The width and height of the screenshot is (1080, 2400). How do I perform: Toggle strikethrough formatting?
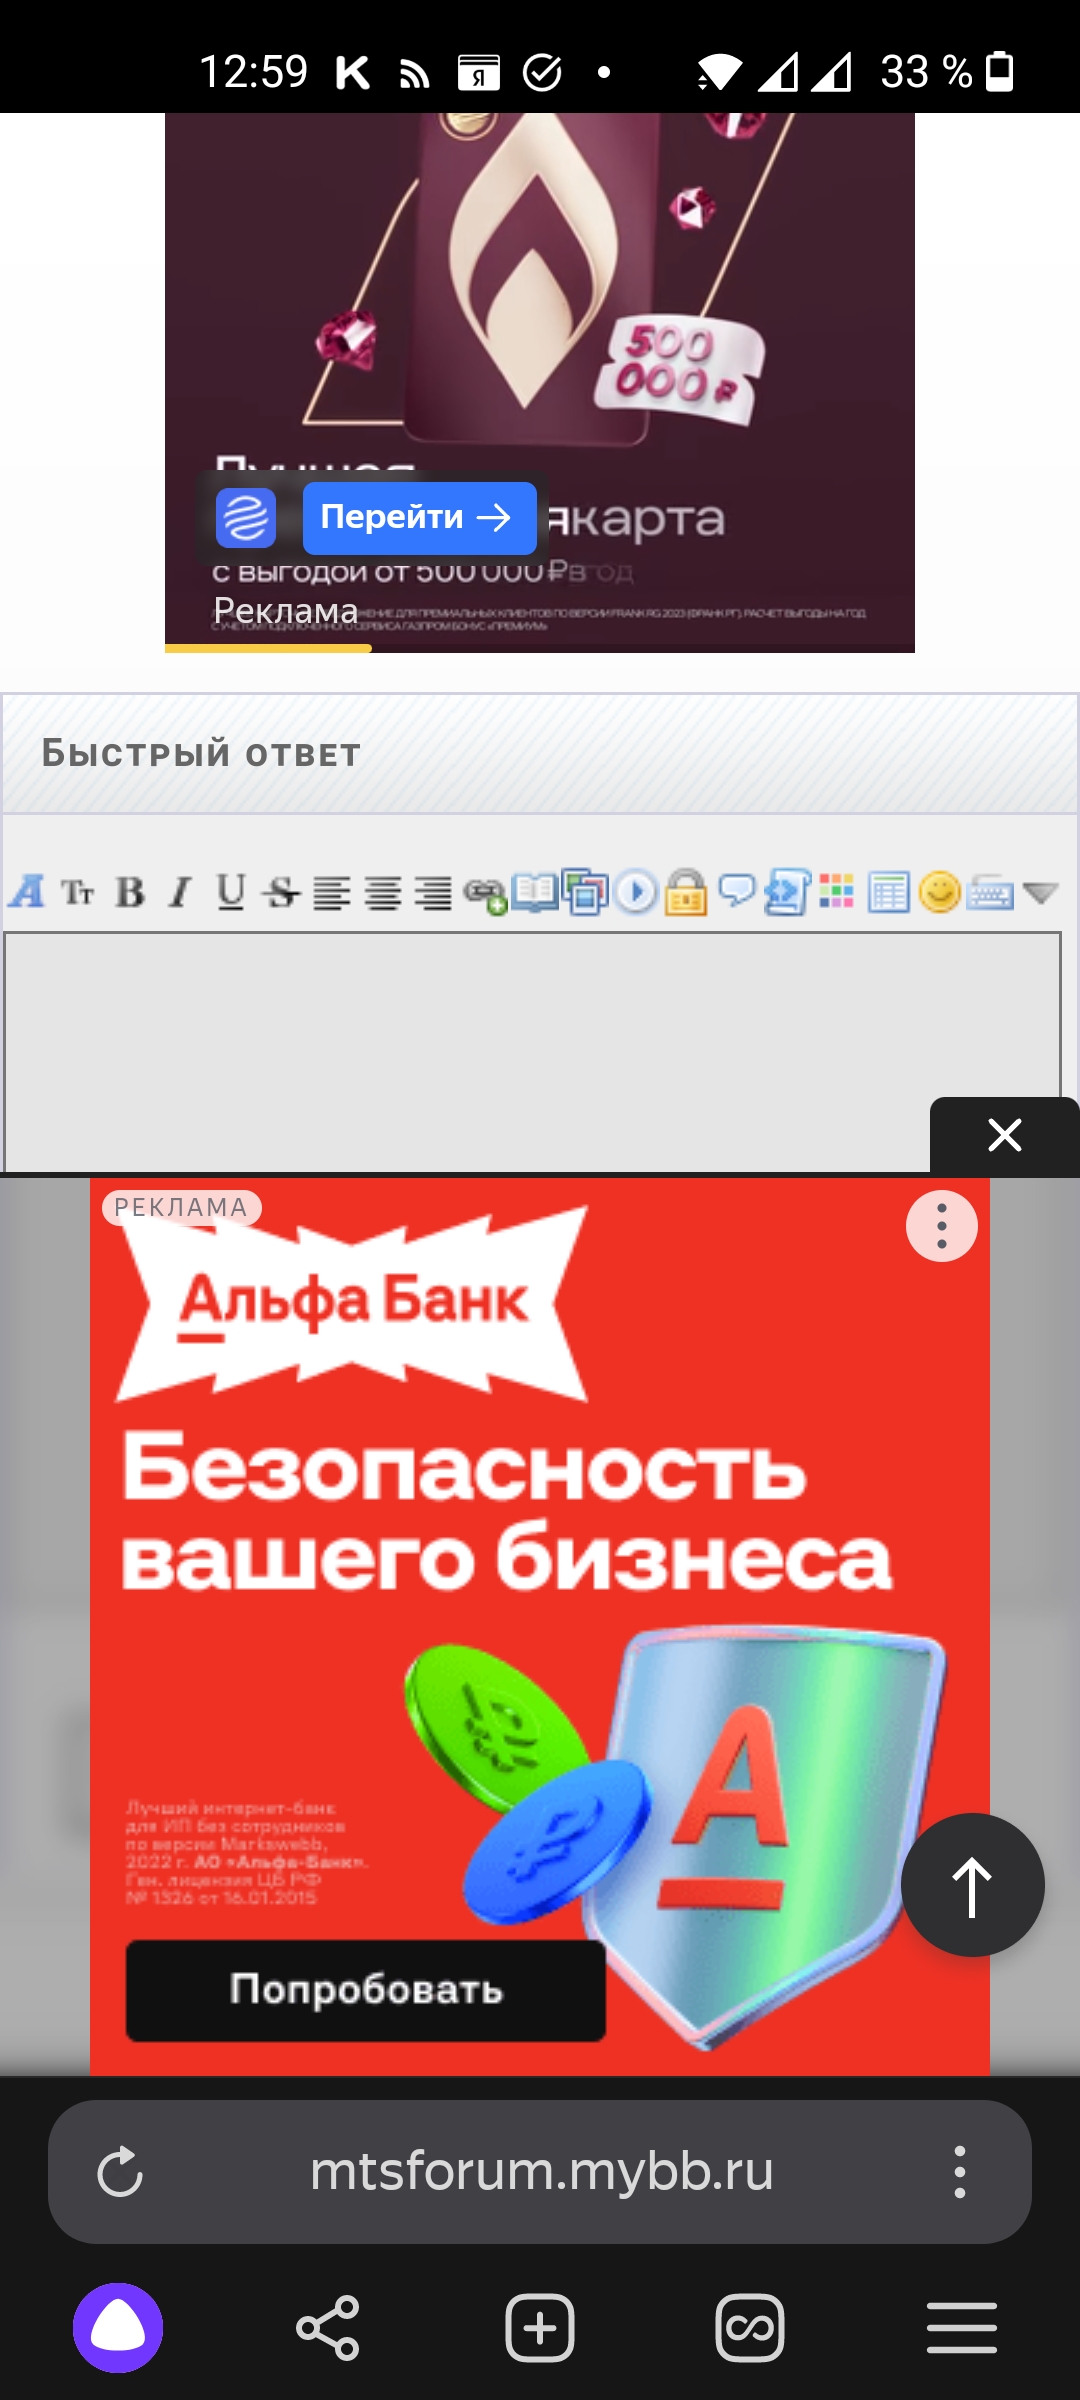pos(281,891)
